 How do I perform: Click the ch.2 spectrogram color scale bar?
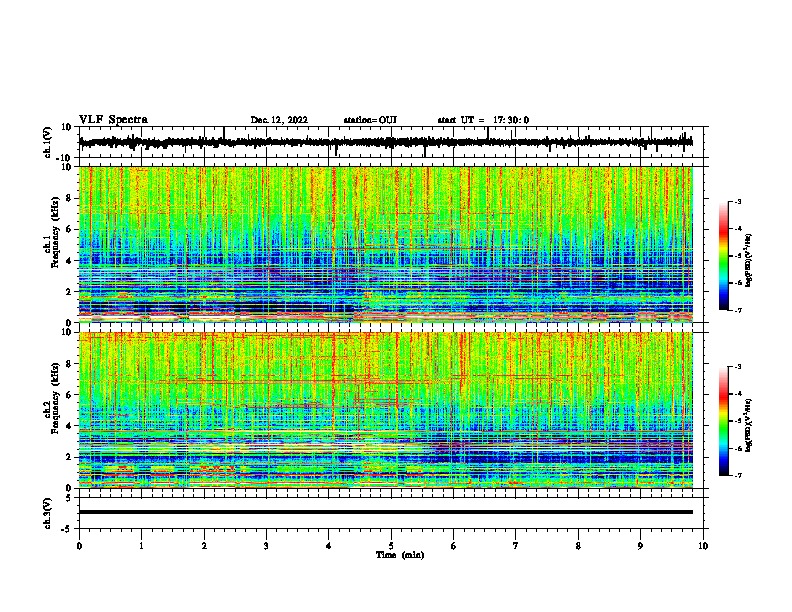(724, 421)
